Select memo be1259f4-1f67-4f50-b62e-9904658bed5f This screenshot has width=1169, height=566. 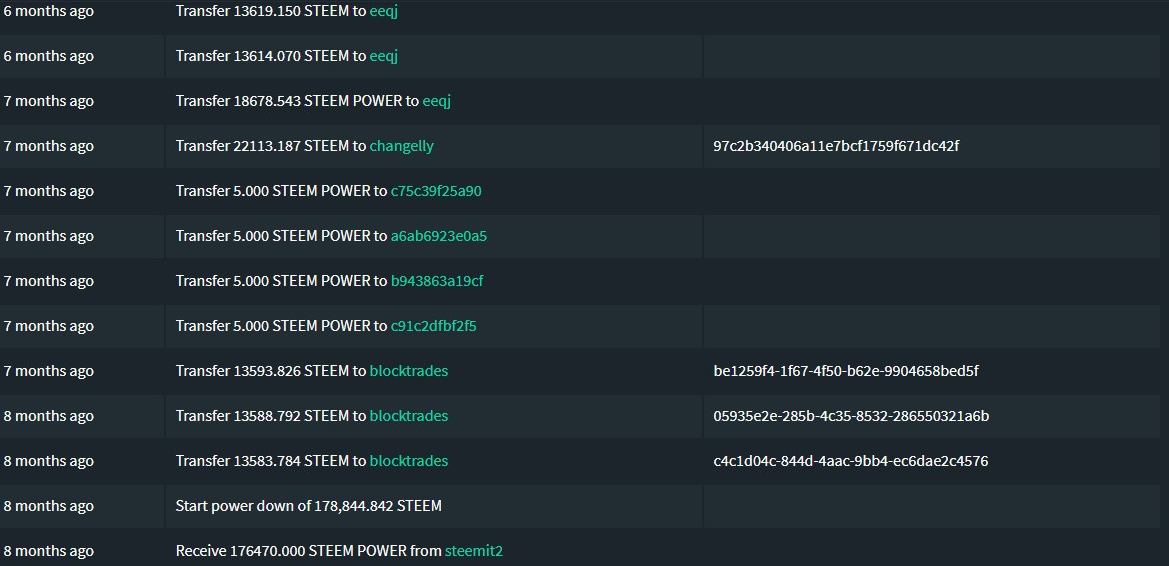coord(845,371)
